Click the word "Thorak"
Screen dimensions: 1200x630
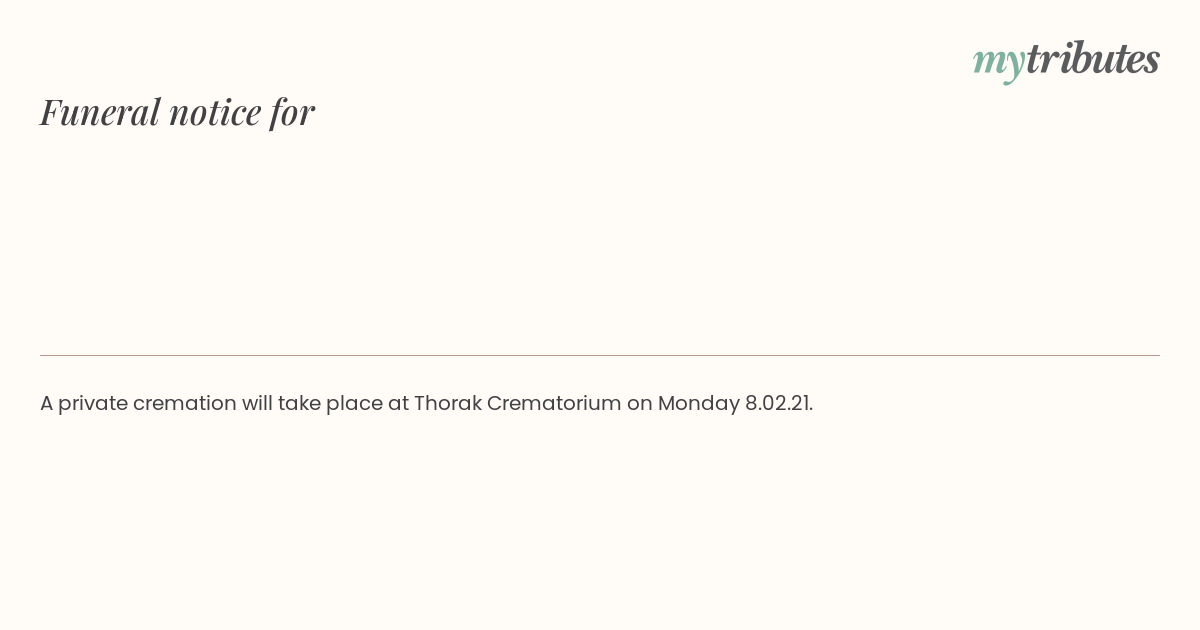tap(447, 403)
